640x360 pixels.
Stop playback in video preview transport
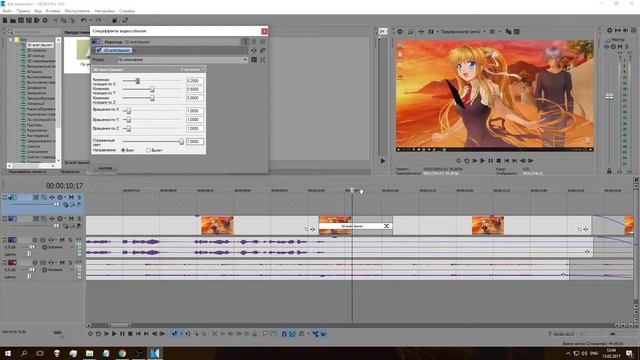coord(498,161)
